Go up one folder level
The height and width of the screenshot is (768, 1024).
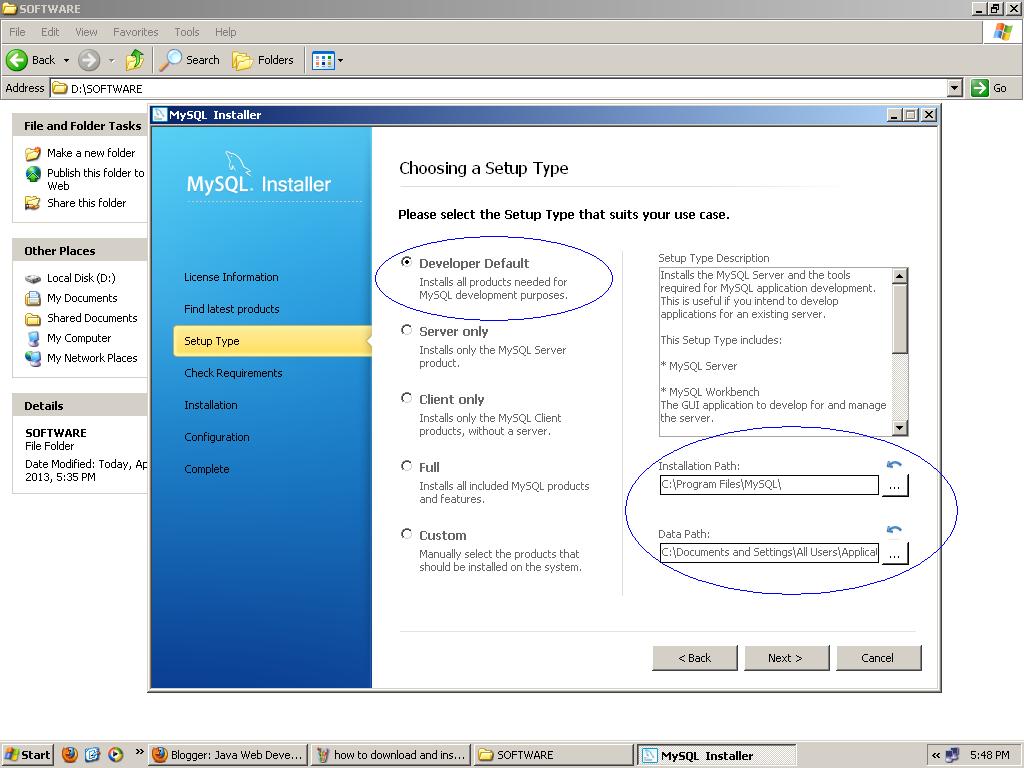[x=136, y=60]
